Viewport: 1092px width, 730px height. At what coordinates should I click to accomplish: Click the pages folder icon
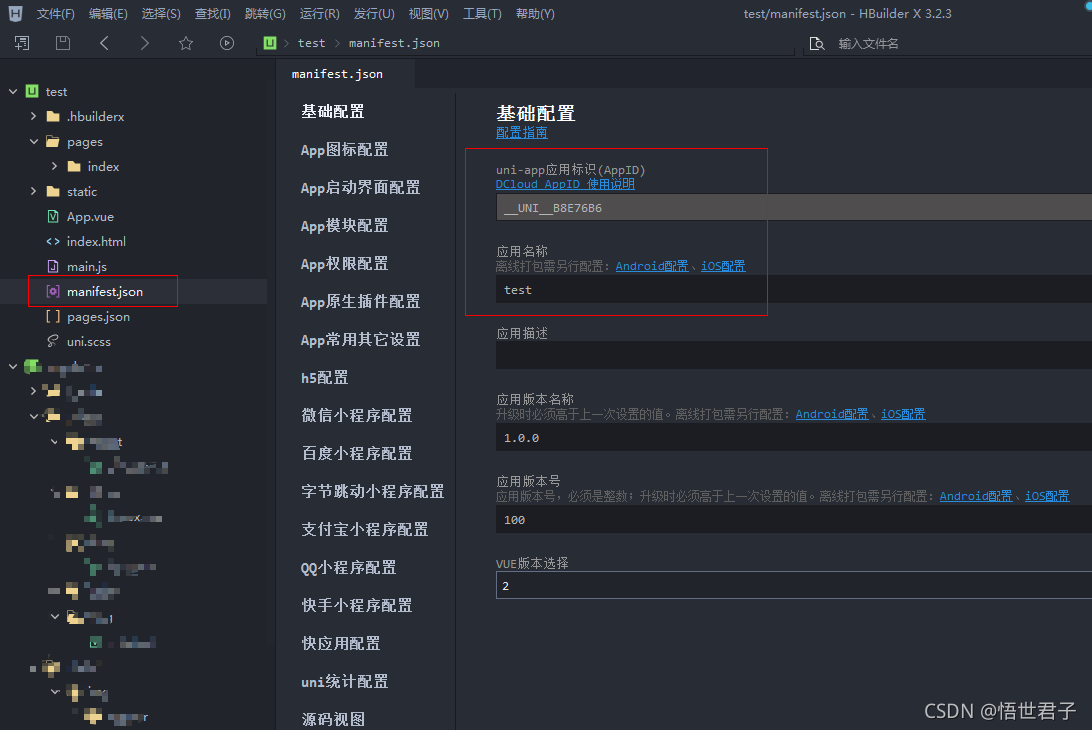(x=53, y=141)
